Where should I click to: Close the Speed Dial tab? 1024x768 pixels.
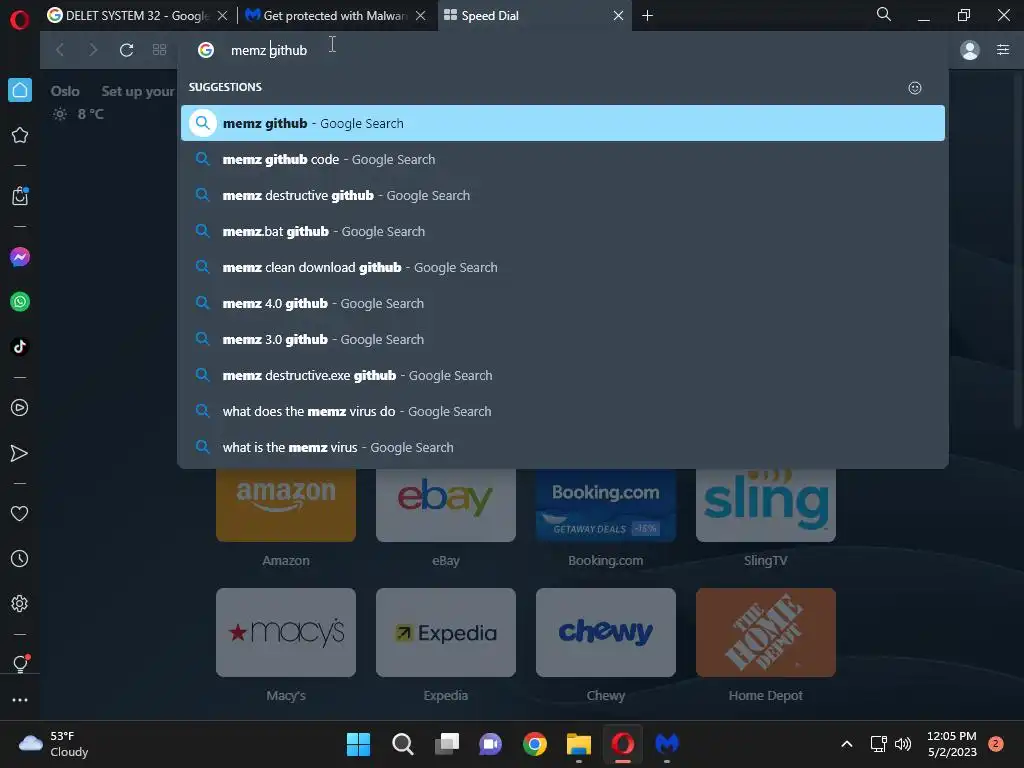(x=618, y=15)
